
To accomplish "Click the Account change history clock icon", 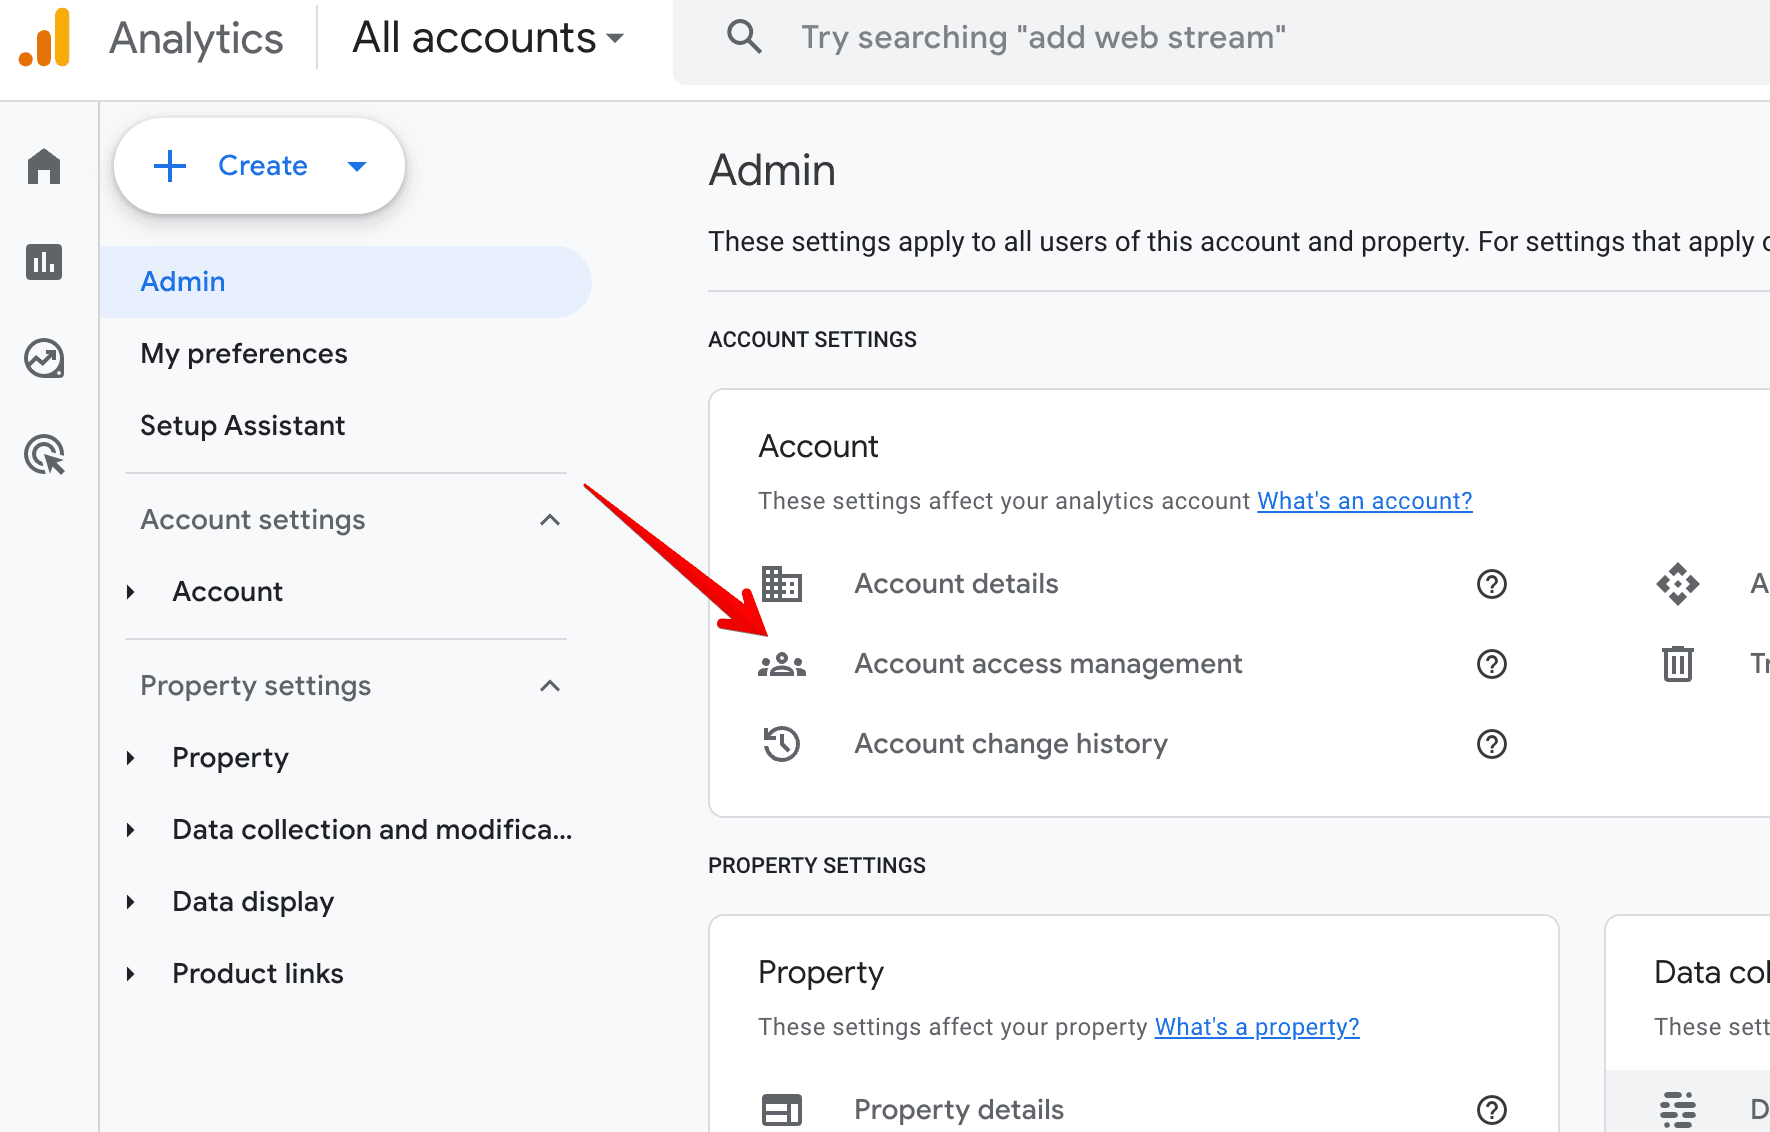I will coord(782,744).
